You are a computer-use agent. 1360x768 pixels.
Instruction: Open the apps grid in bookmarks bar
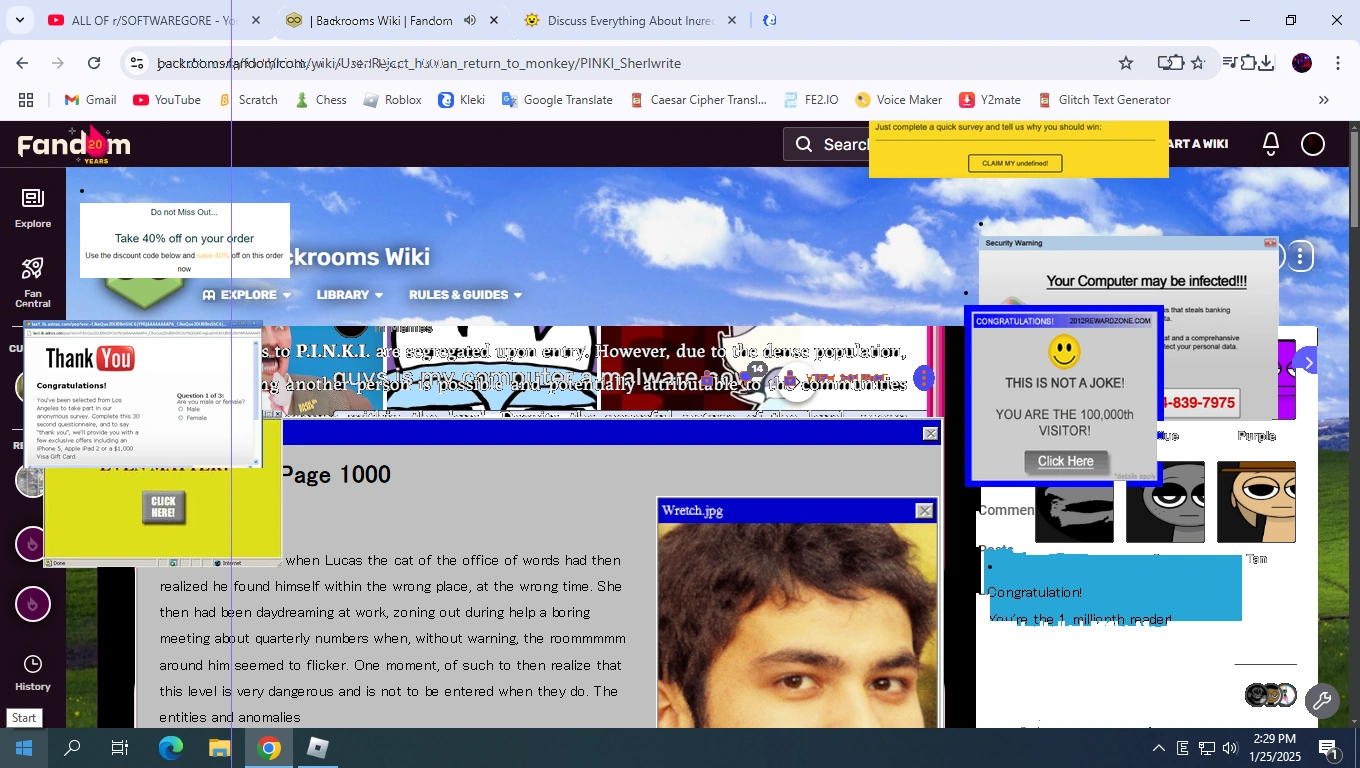tap(26, 100)
